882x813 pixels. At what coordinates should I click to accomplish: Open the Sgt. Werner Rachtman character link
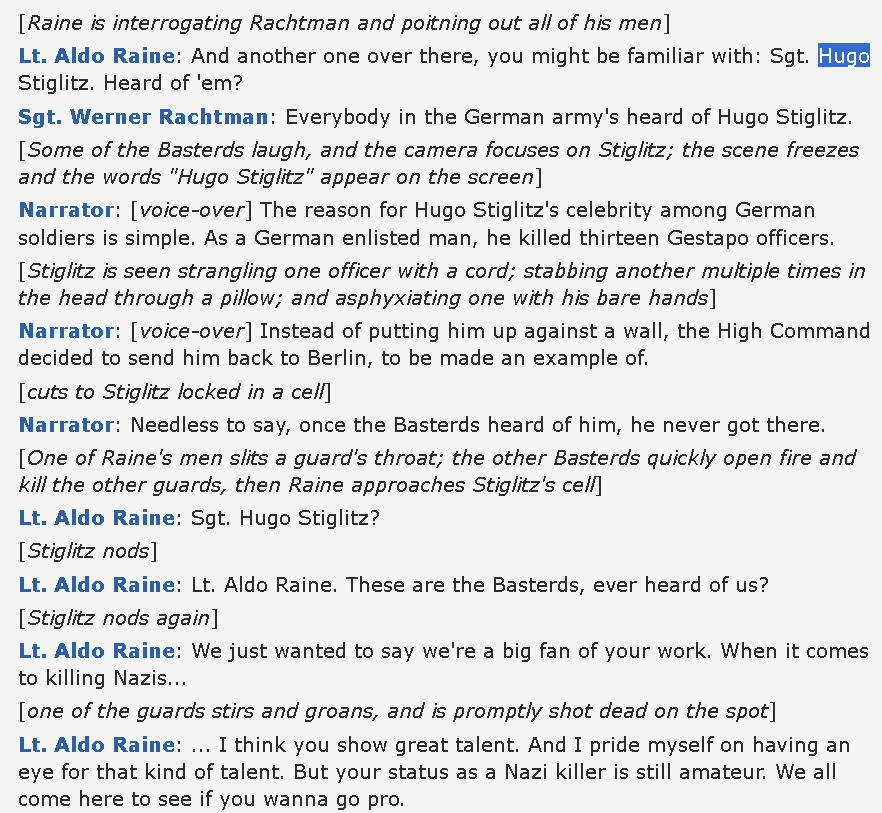[x=143, y=116]
